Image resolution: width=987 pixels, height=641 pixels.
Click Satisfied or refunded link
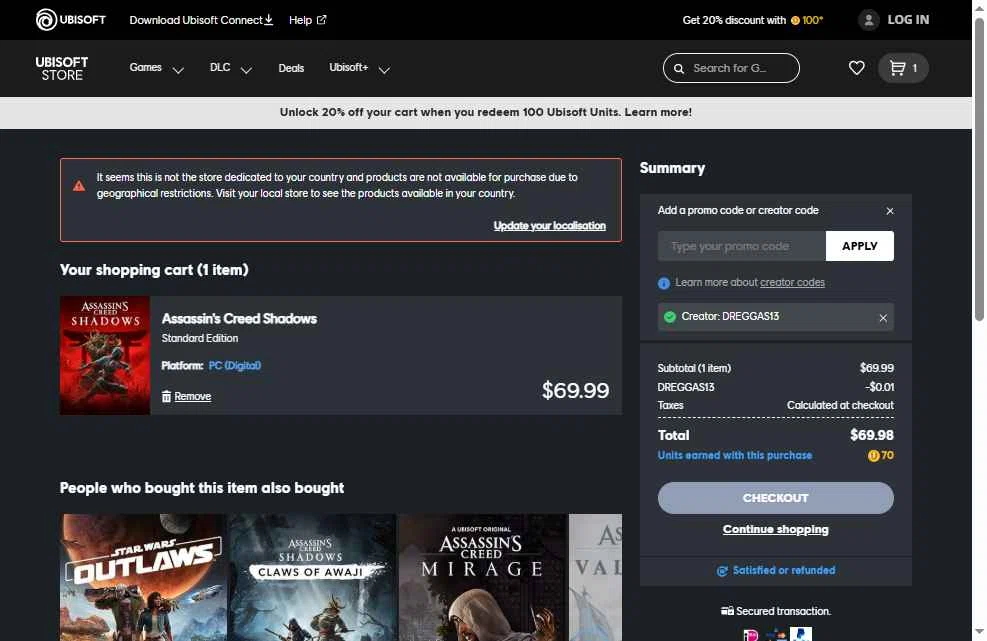coord(784,570)
